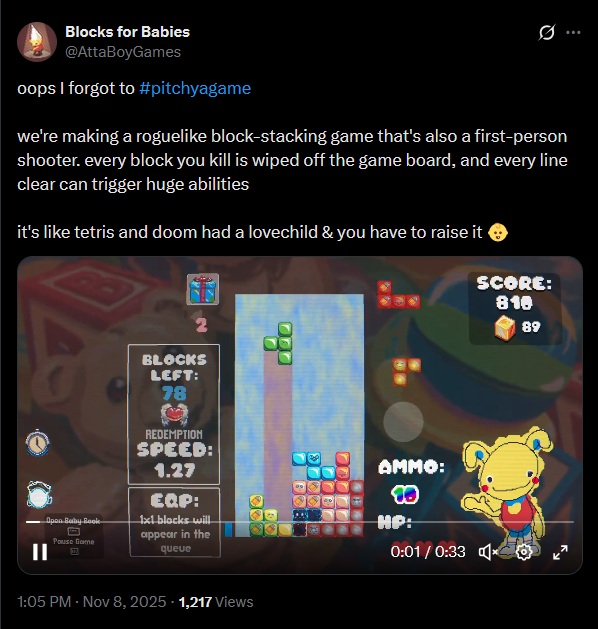Click the #pitchyagame hashtag link

[x=195, y=88]
